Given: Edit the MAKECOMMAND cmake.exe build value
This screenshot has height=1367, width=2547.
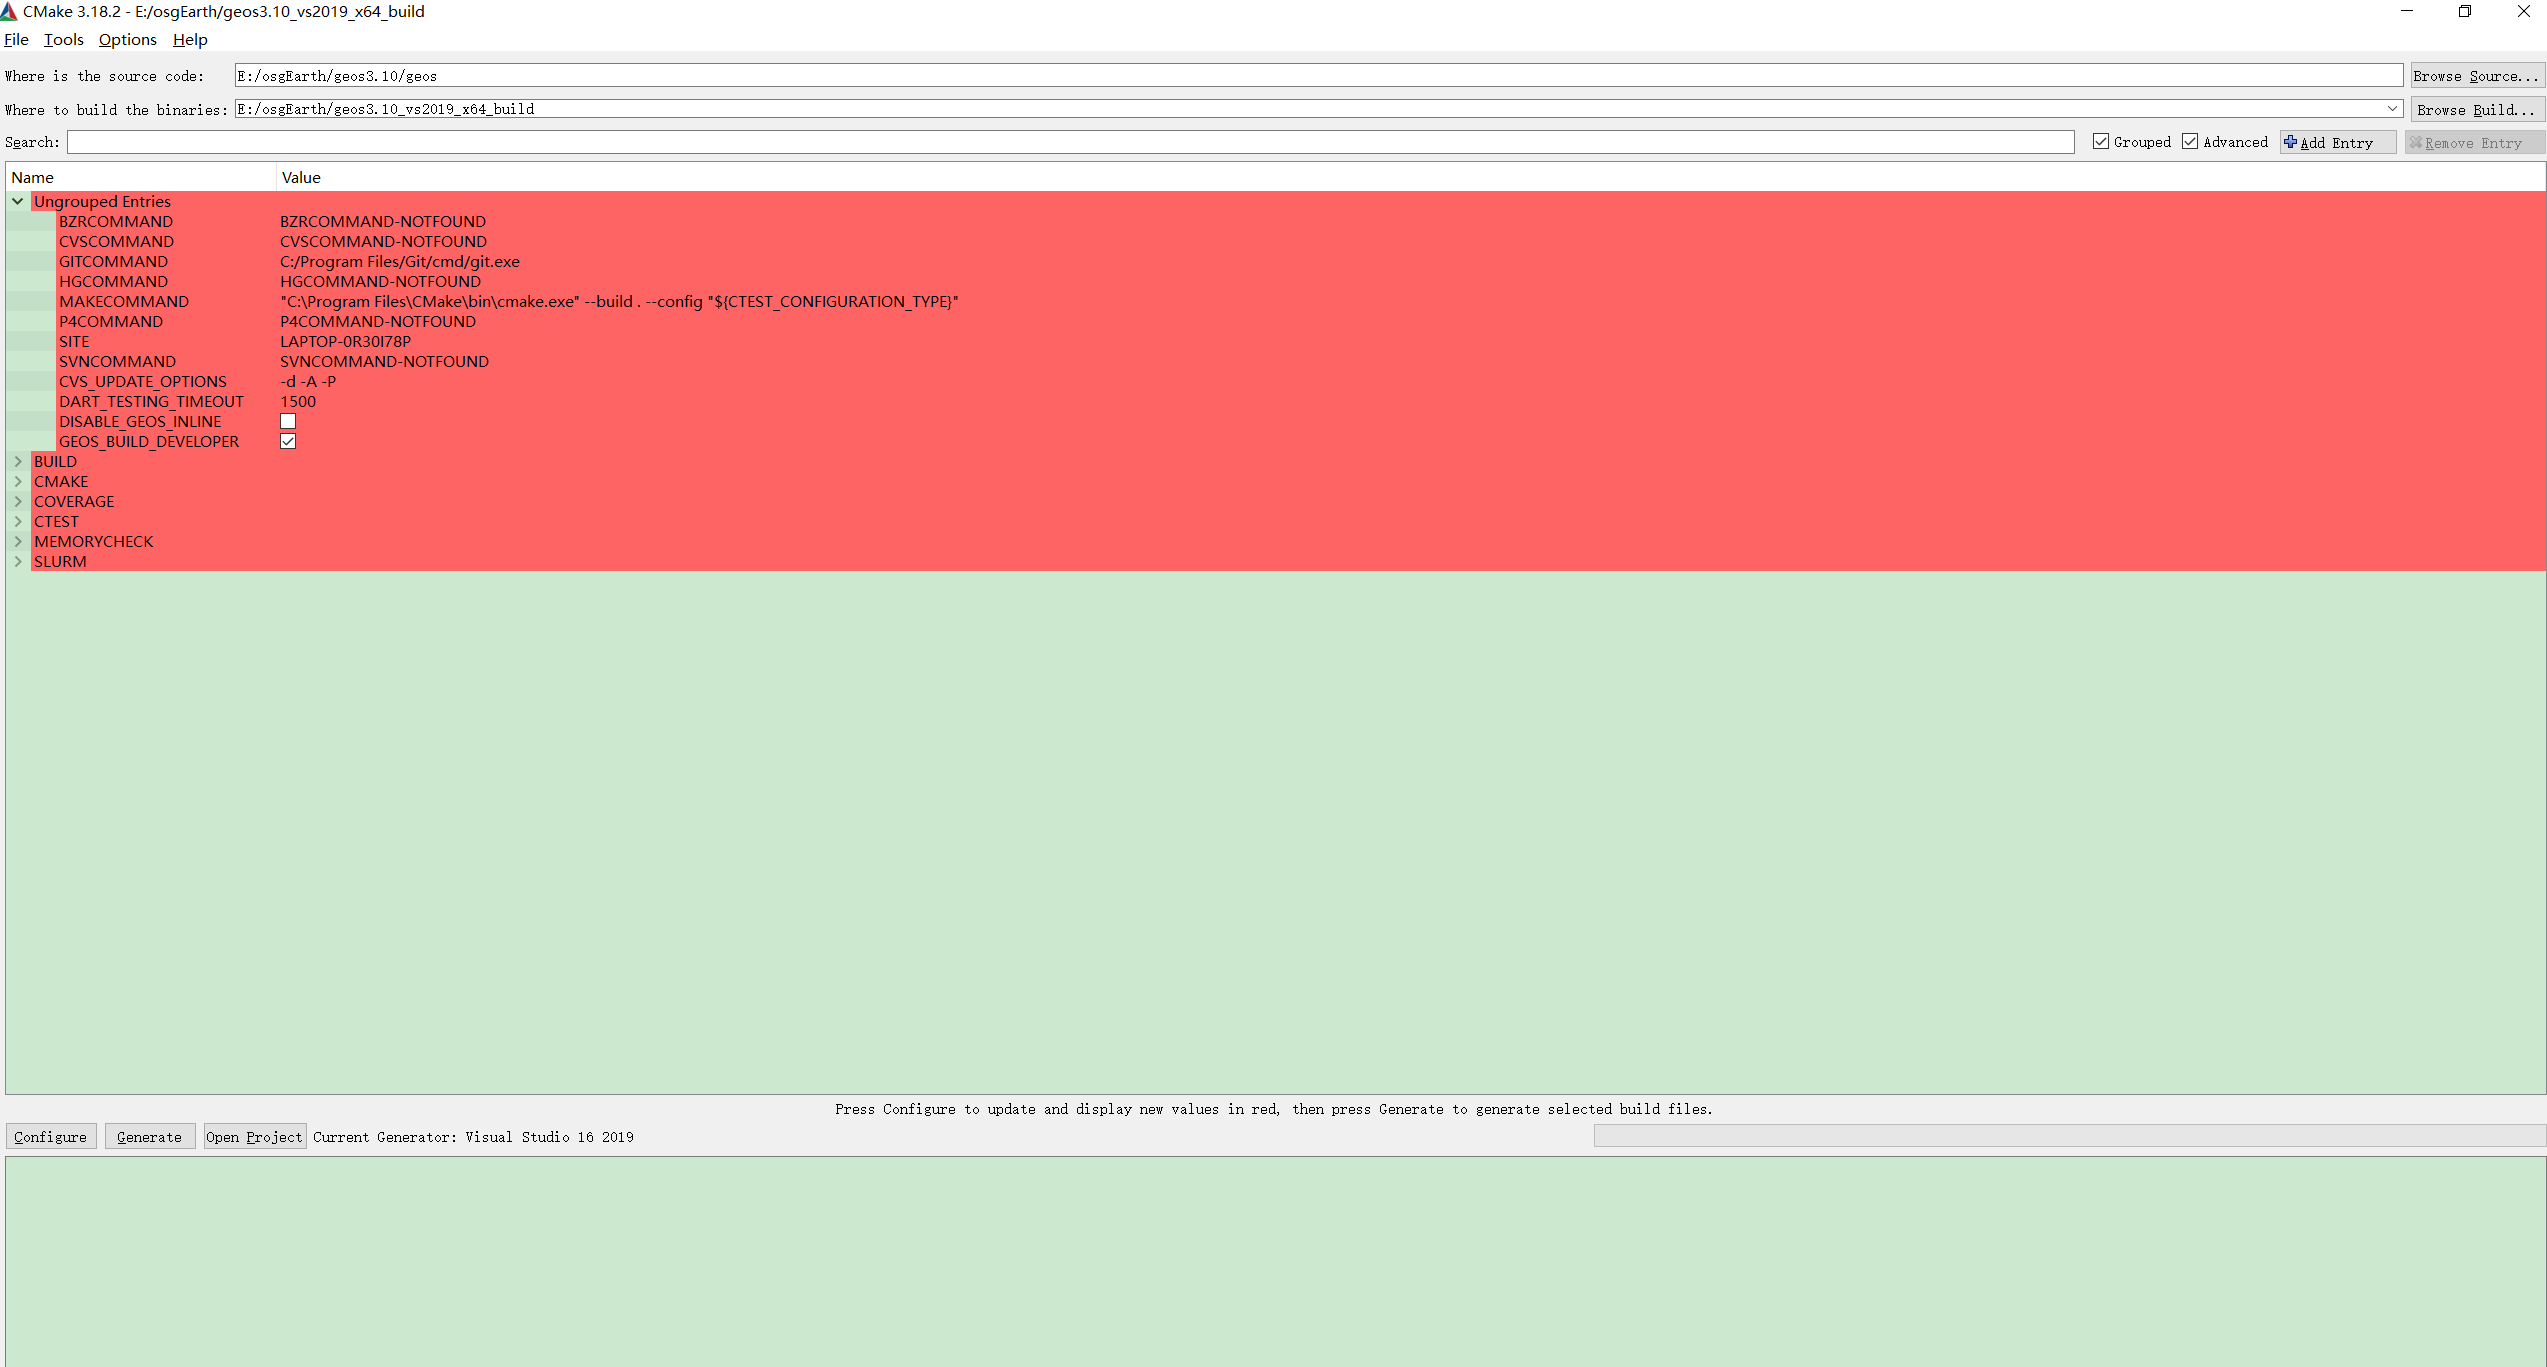Looking at the screenshot, I should [619, 301].
